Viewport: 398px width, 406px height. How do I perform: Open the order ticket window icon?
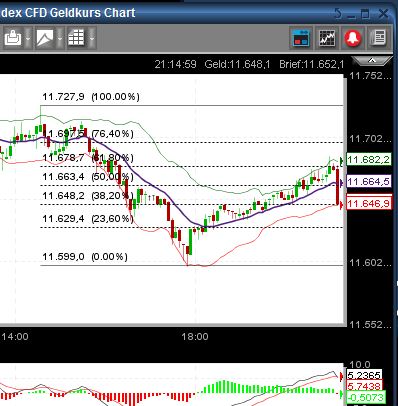click(x=301, y=38)
